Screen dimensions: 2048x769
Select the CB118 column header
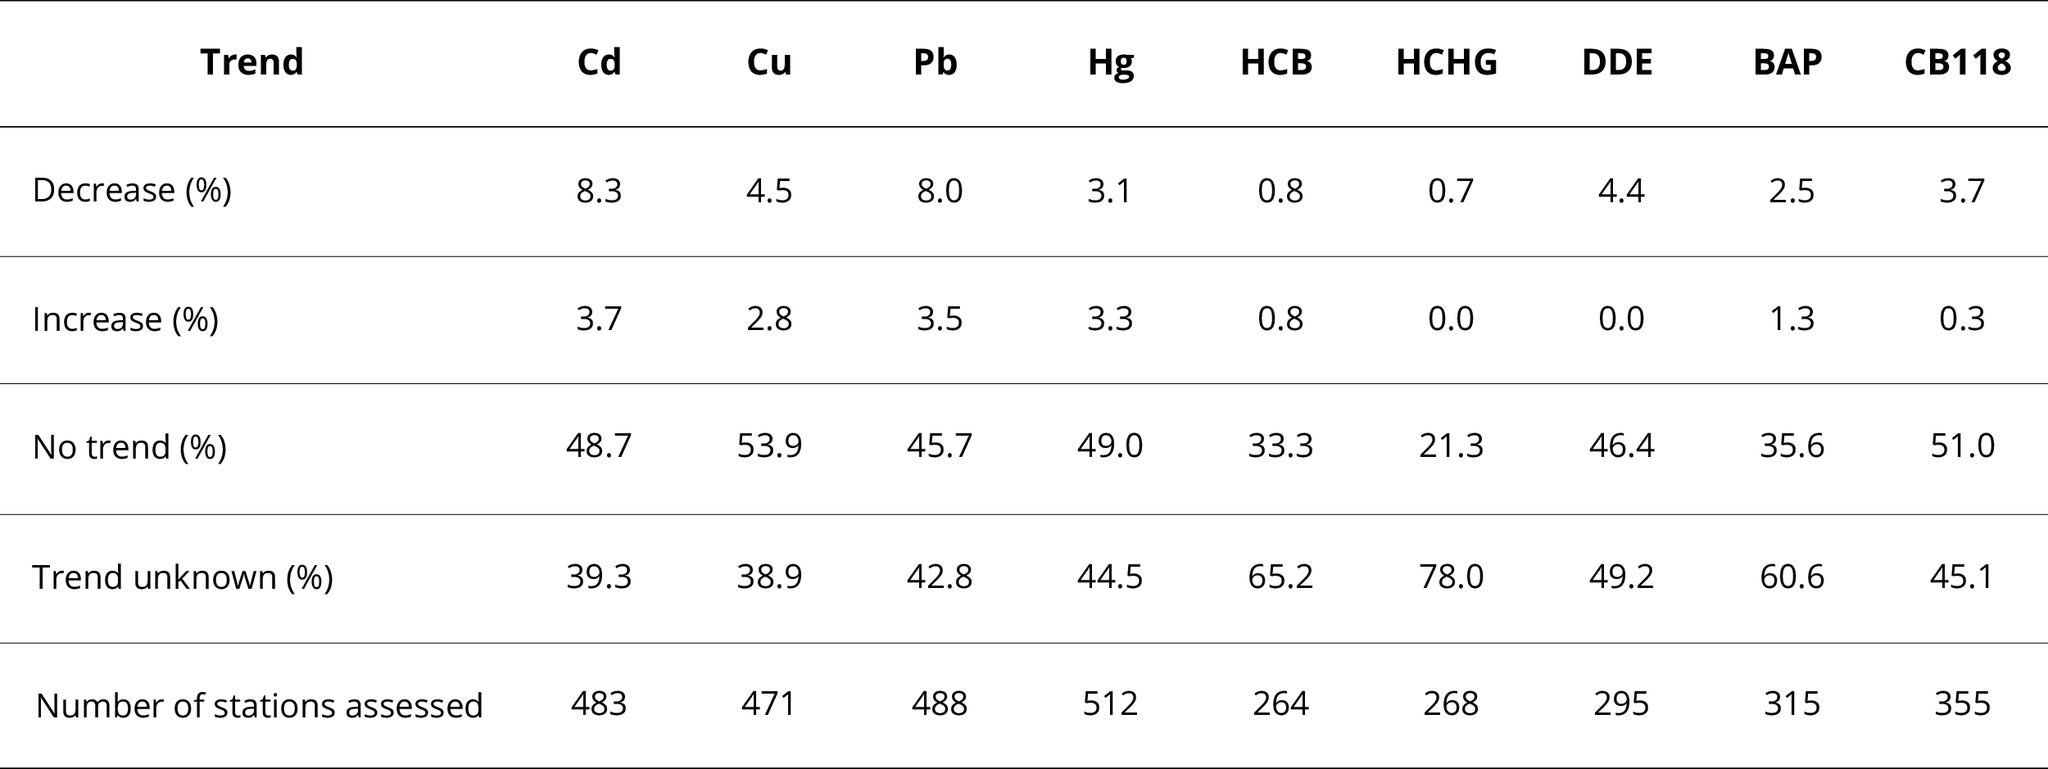pos(1957,62)
